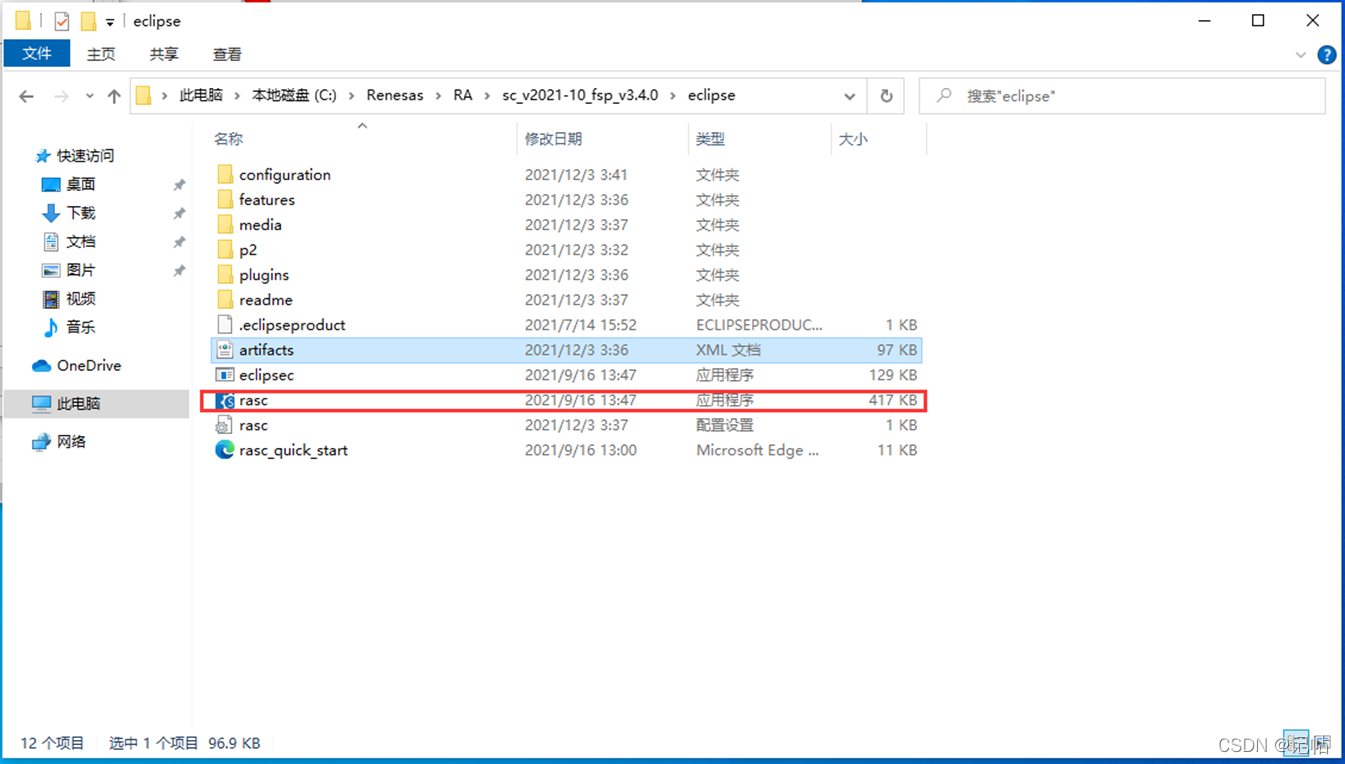Click the search "eclipse" box
1345x764 pixels.
point(1122,96)
